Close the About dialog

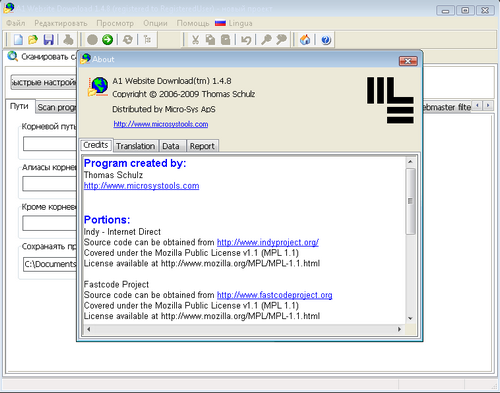coord(408,61)
